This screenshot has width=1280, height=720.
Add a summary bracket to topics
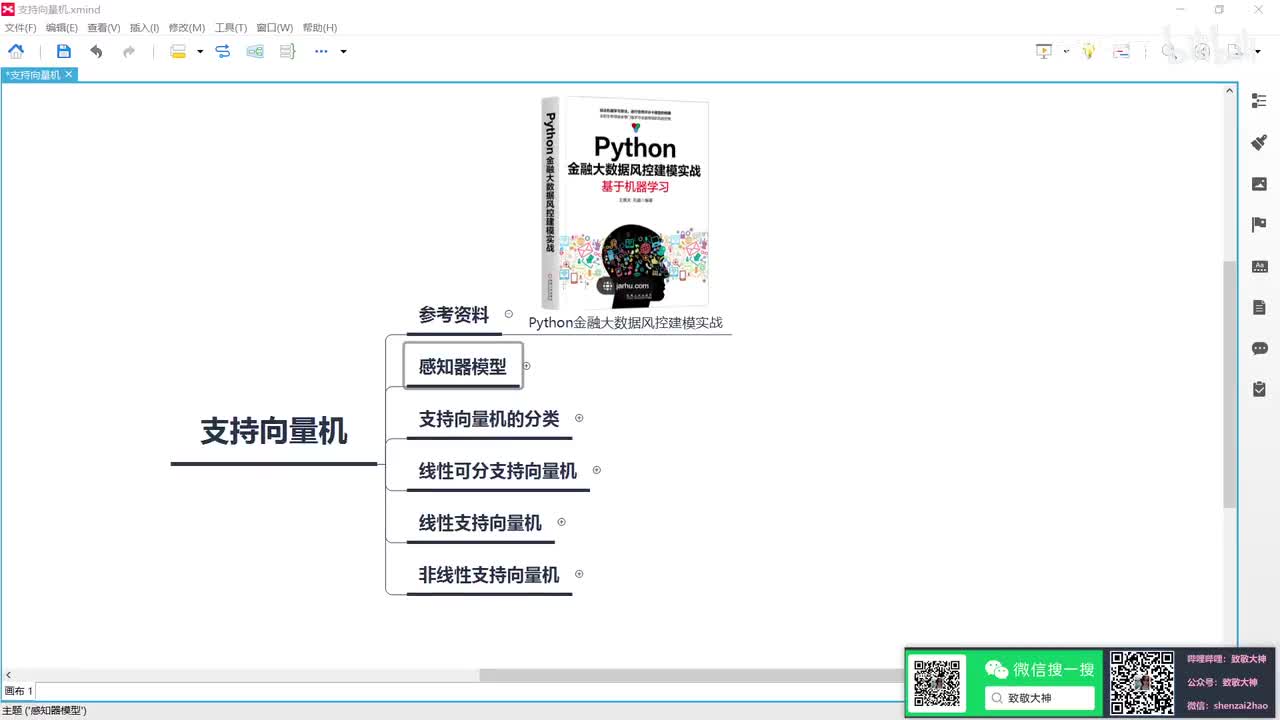(287, 51)
